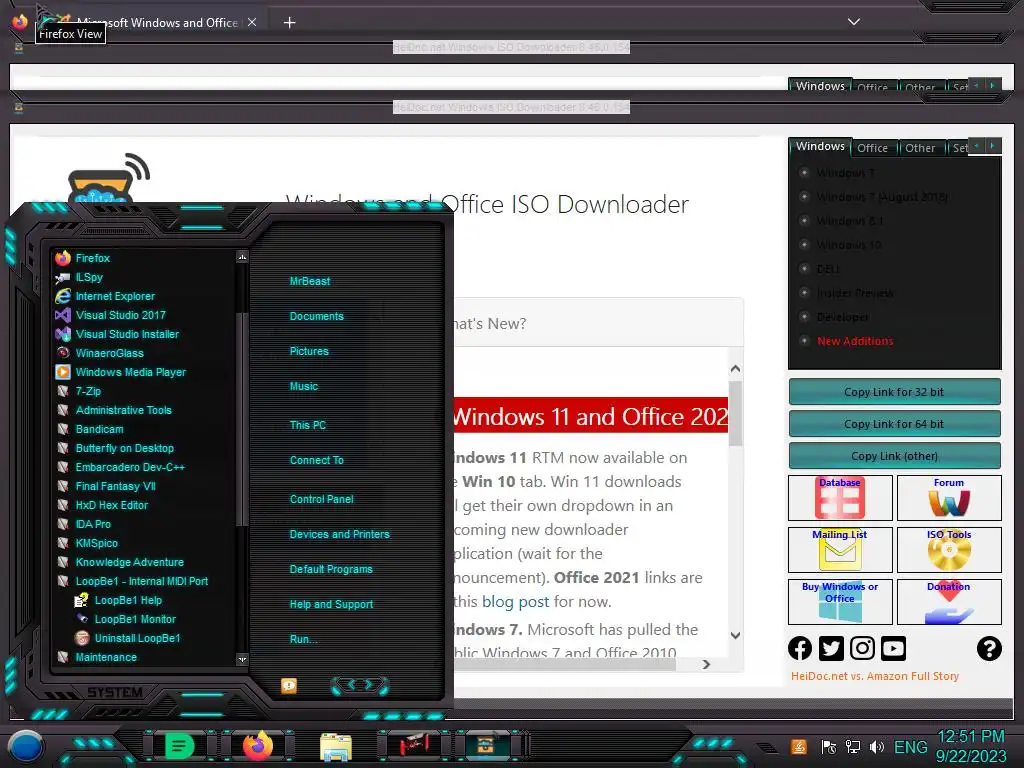Open the Forum tile

point(949,498)
